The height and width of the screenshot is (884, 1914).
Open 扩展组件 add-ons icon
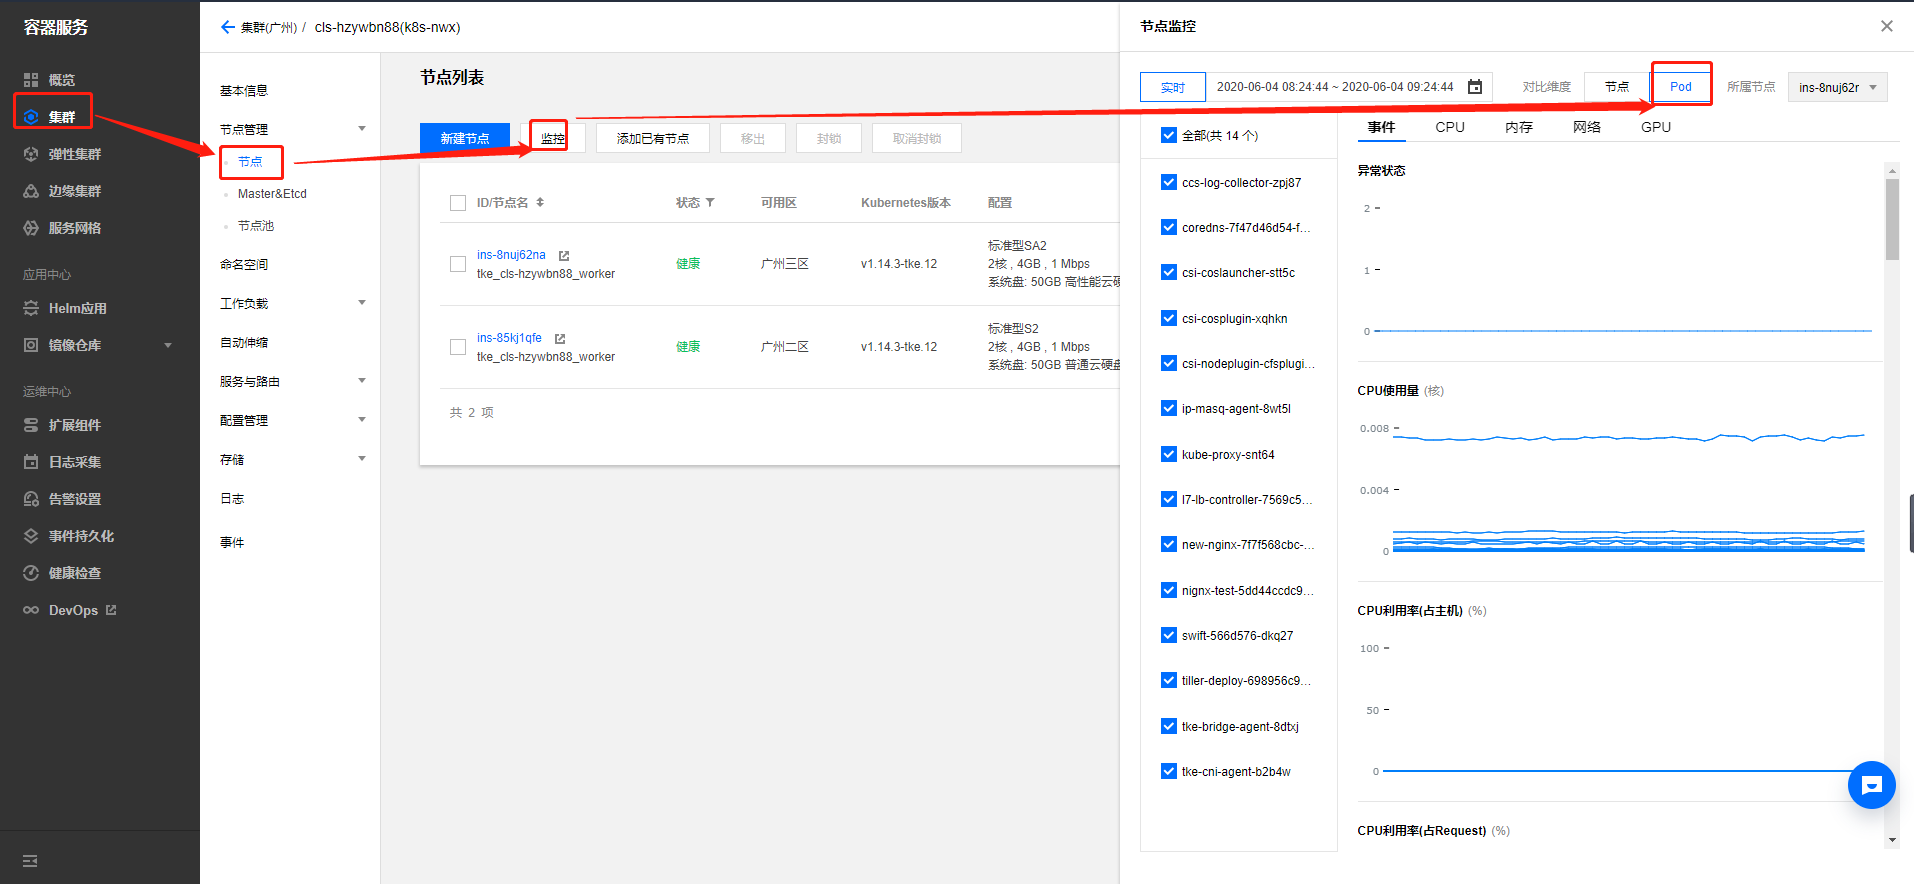(31, 425)
